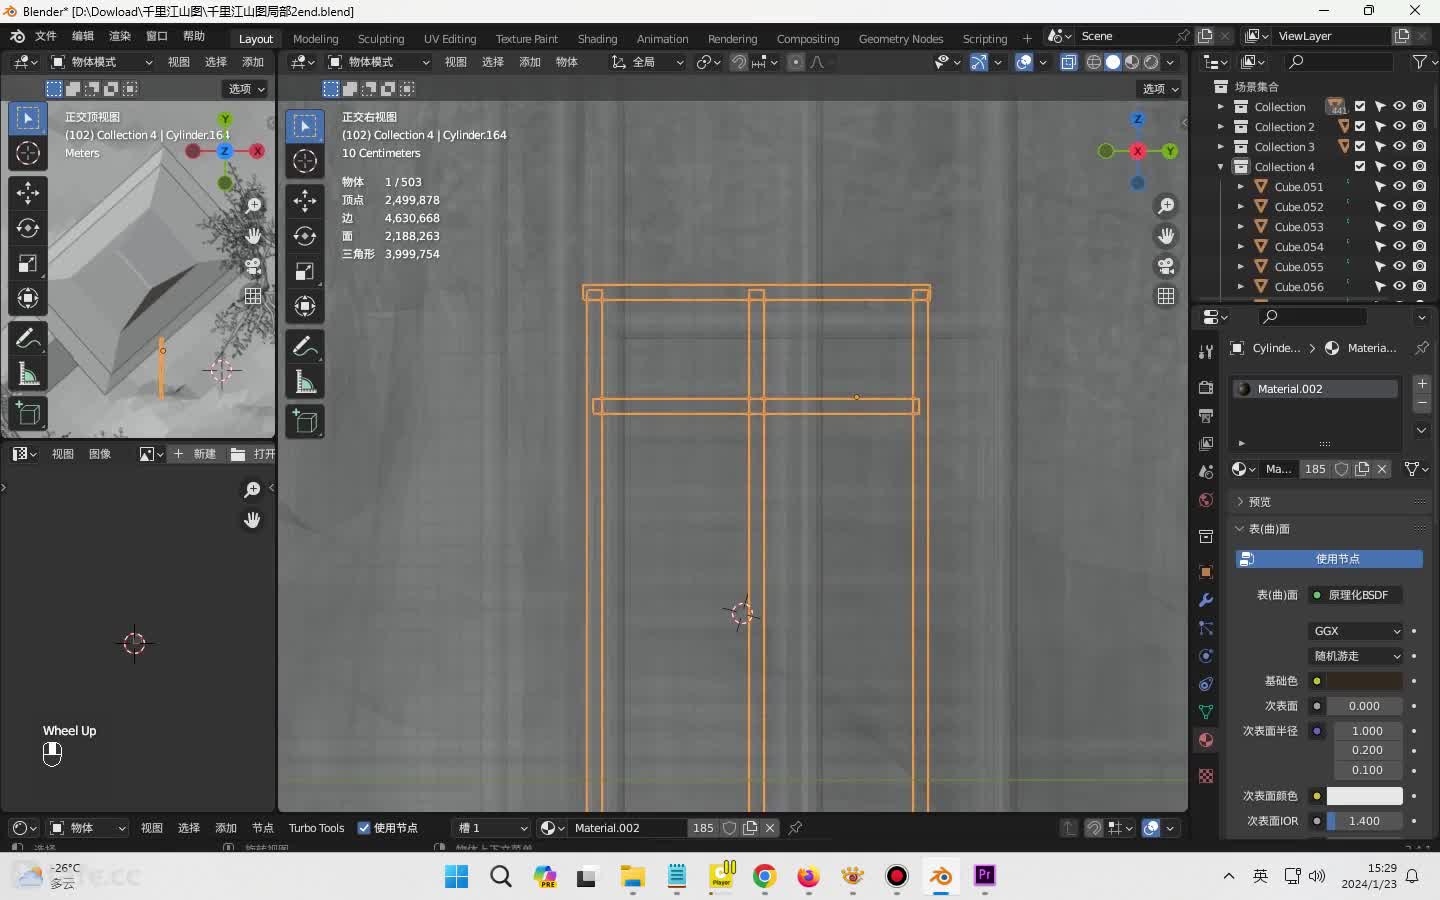Open the Render properties tab

[1206, 387]
